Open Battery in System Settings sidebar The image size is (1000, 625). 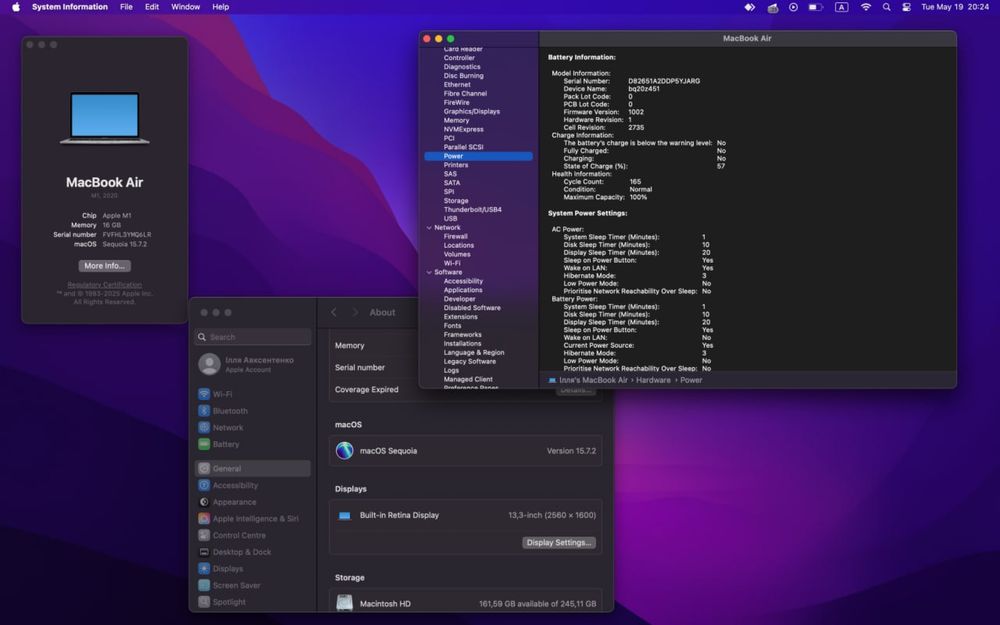(253, 444)
